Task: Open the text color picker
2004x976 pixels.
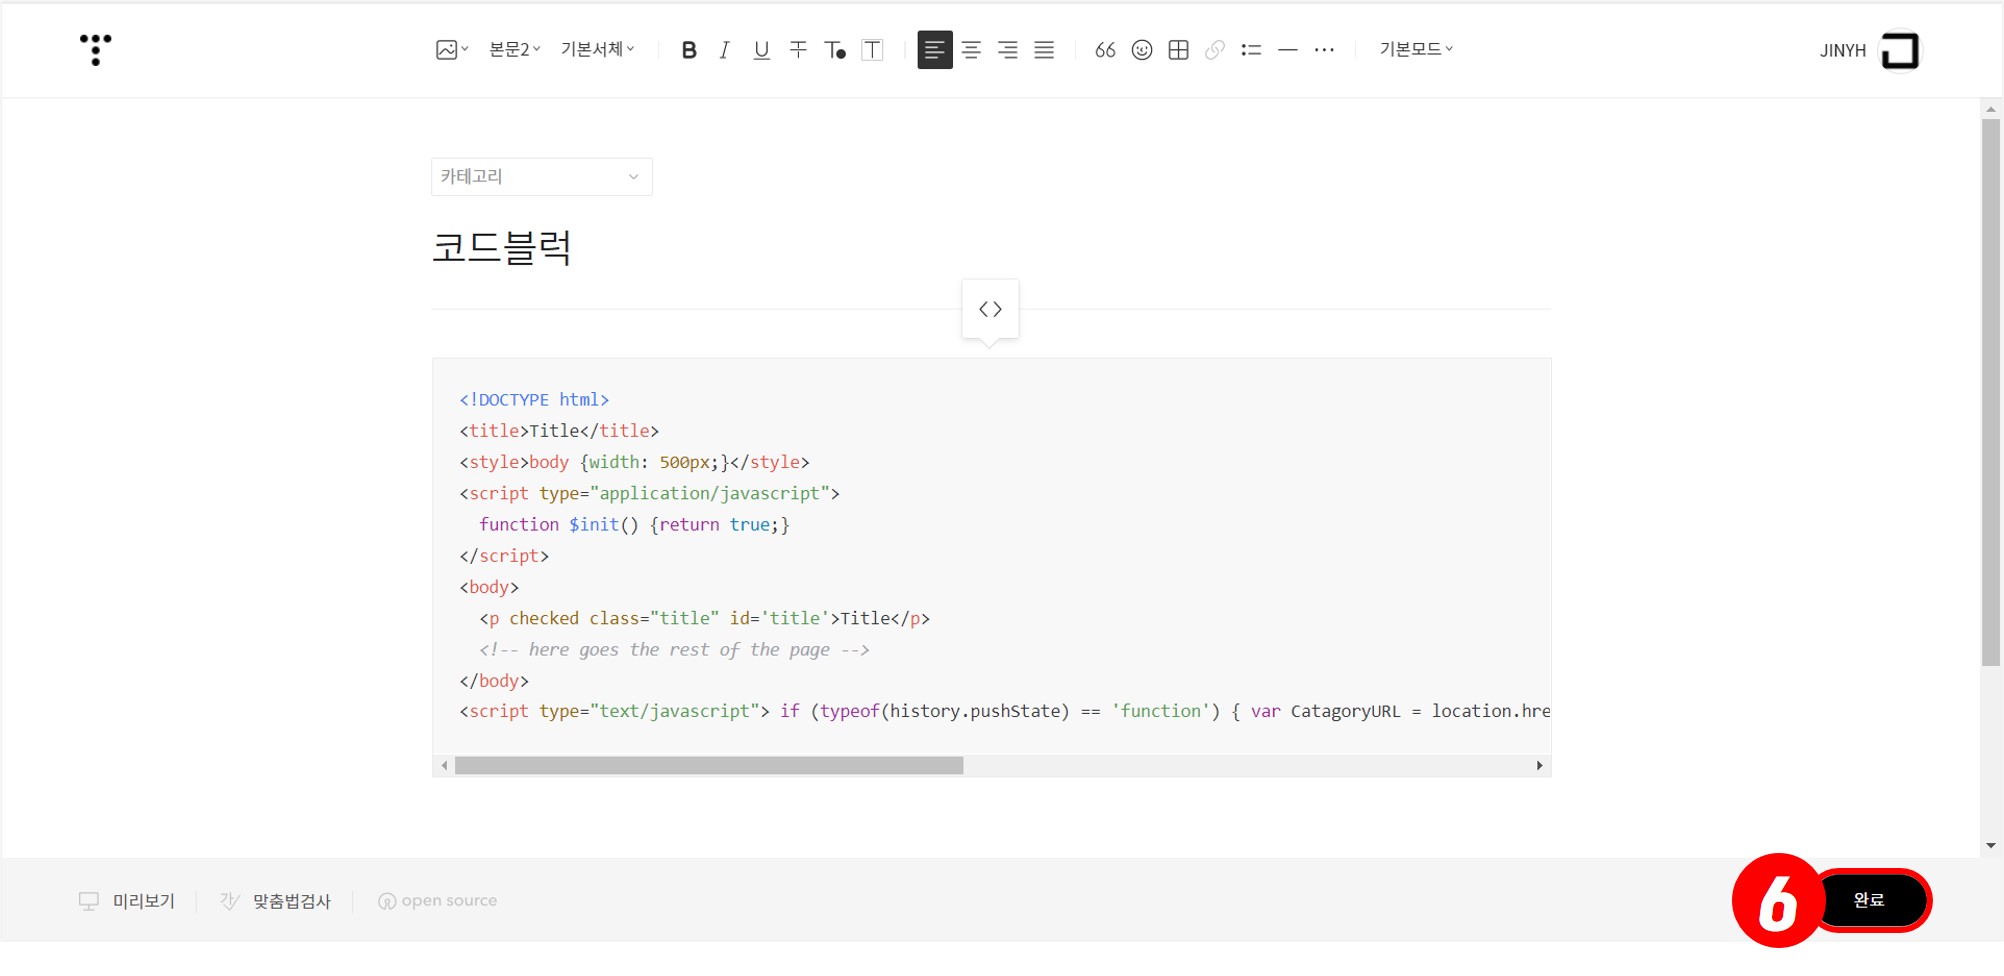Action: click(835, 50)
